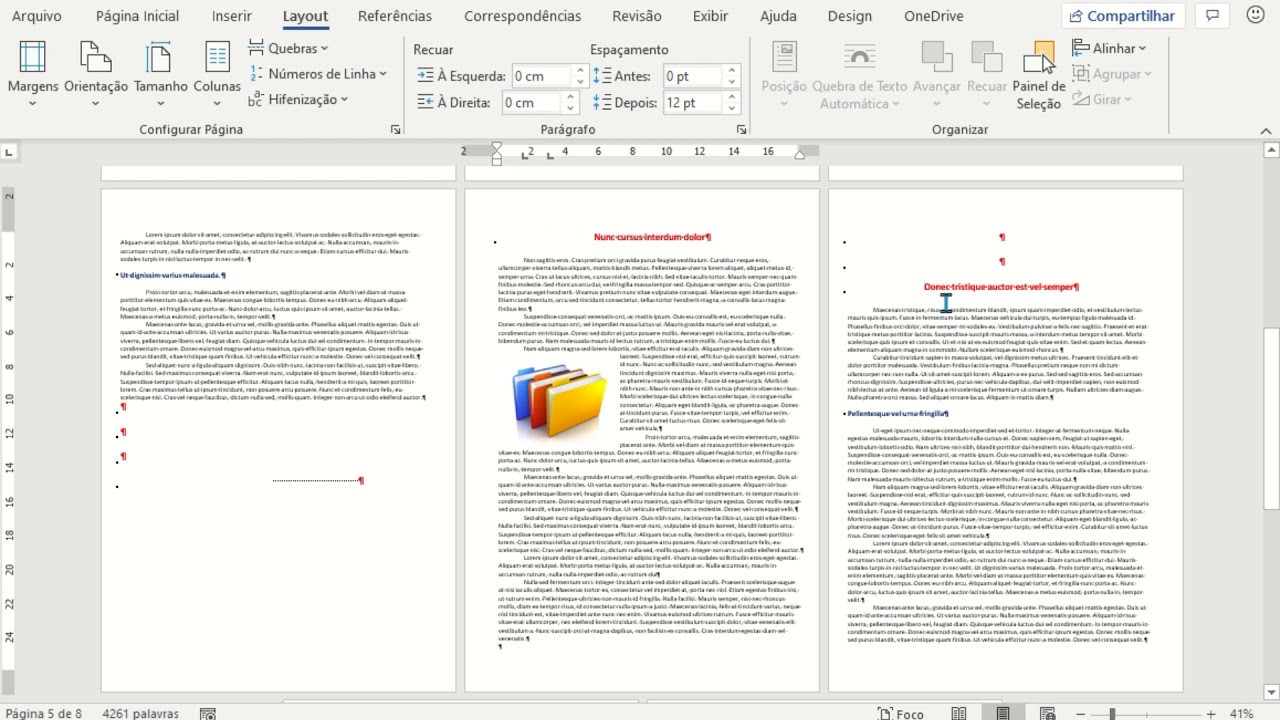Switch to the Página Inicial tab
The width and height of the screenshot is (1280, 720).
[x=137, y=16]
